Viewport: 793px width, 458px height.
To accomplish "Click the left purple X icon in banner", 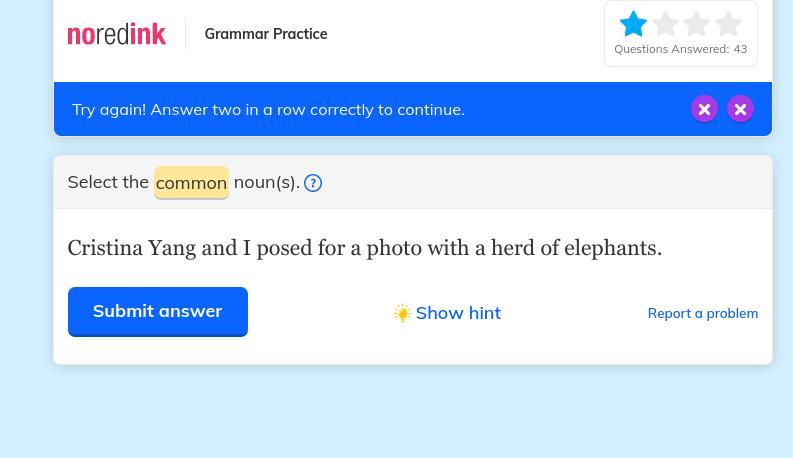I will 704,109.
